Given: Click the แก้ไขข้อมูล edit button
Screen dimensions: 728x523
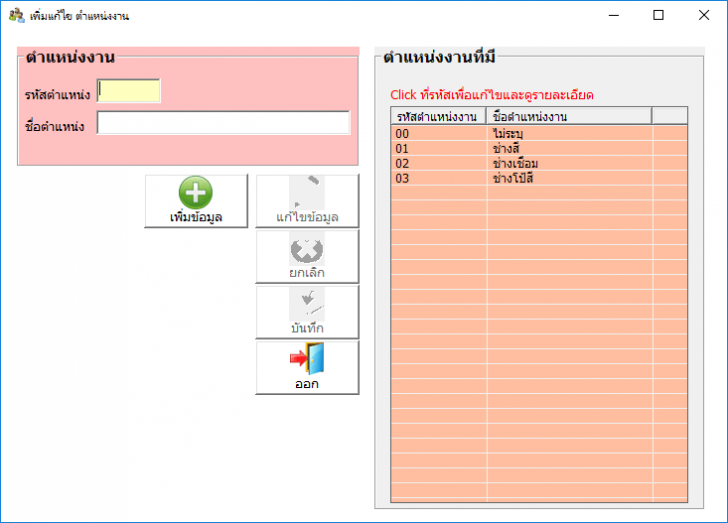Looking at the screenshot, I should 307,201.
